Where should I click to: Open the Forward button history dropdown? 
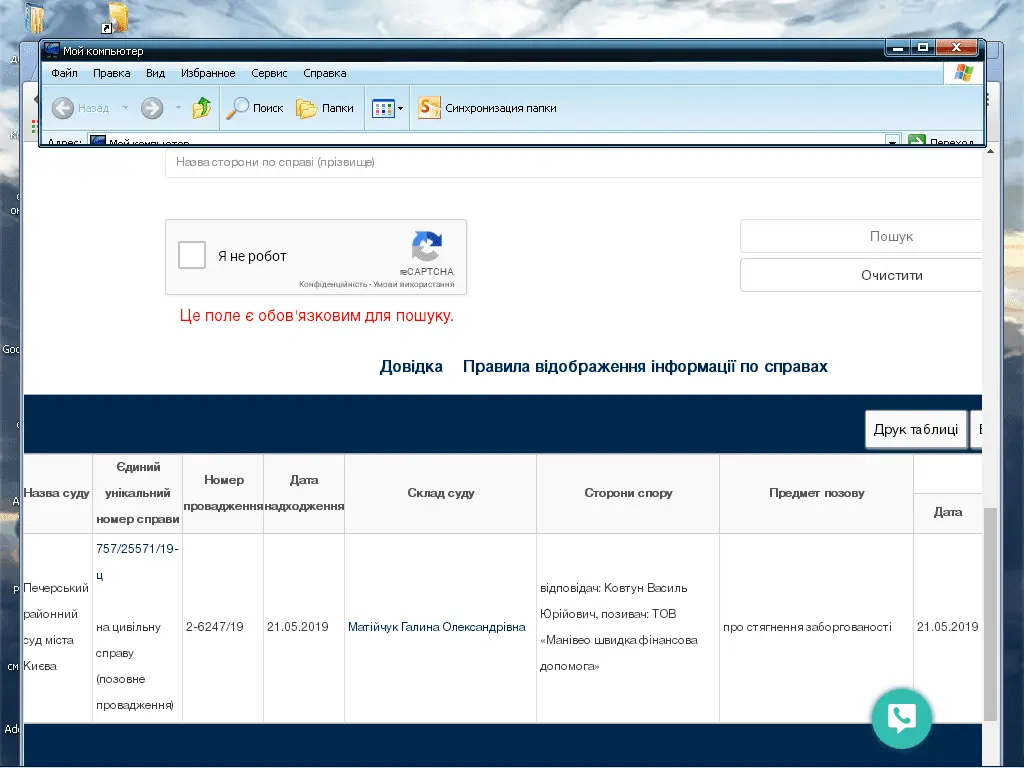(178, 108)
